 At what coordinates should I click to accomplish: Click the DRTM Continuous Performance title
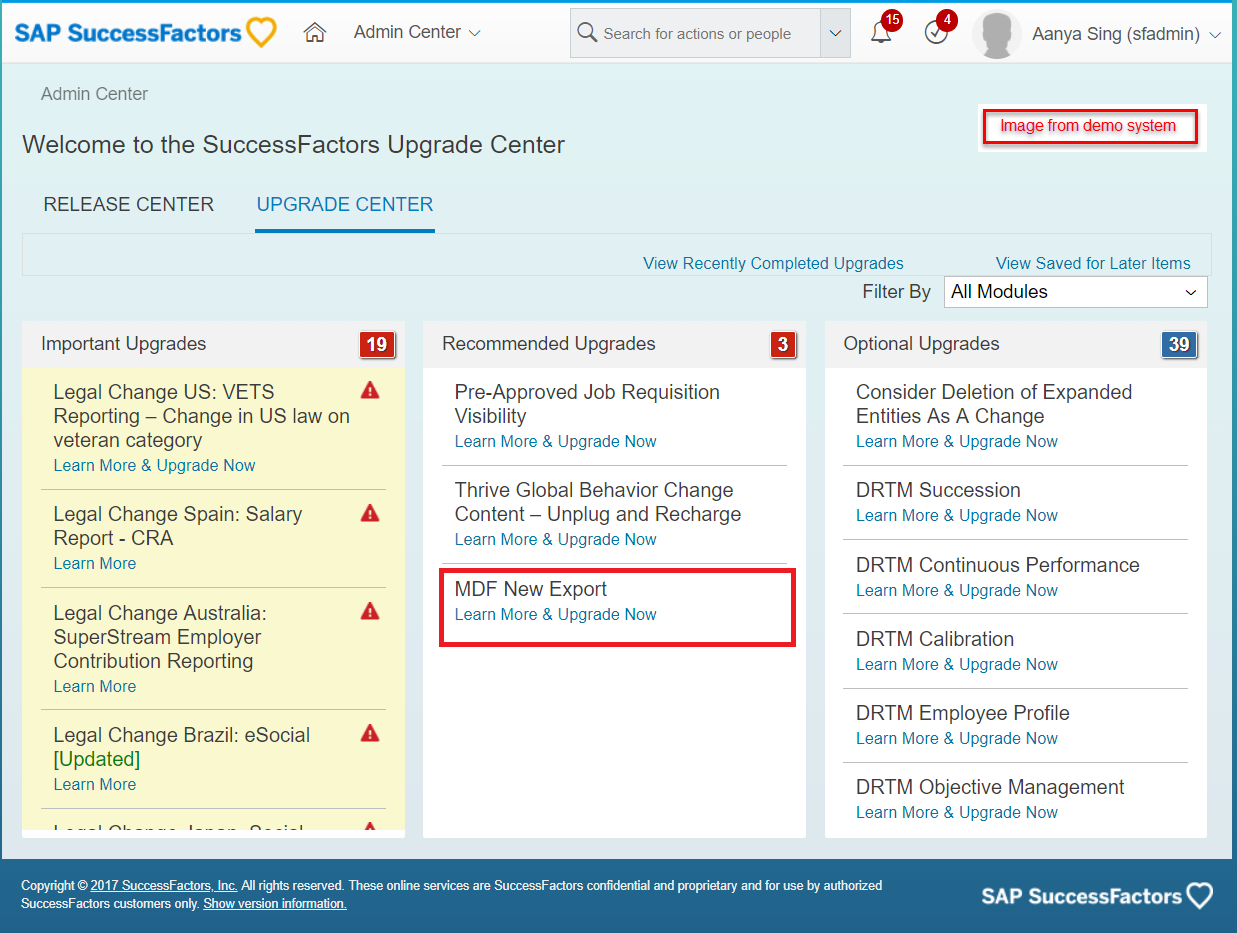pyautogui.click(x=998, y=565)
